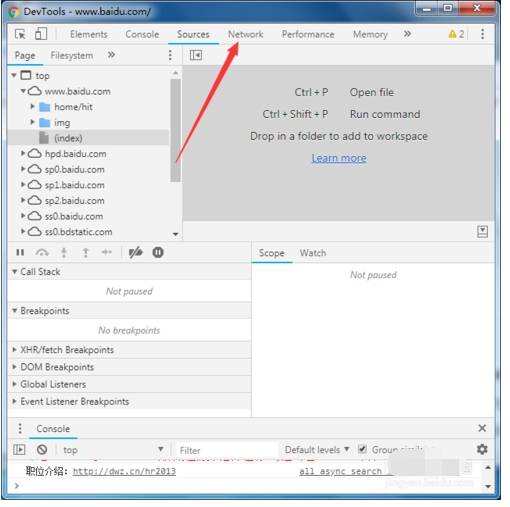The width and height of the screenshot is (510, 507).
Task: Open the Default levels dropdown
Action: 317,450
